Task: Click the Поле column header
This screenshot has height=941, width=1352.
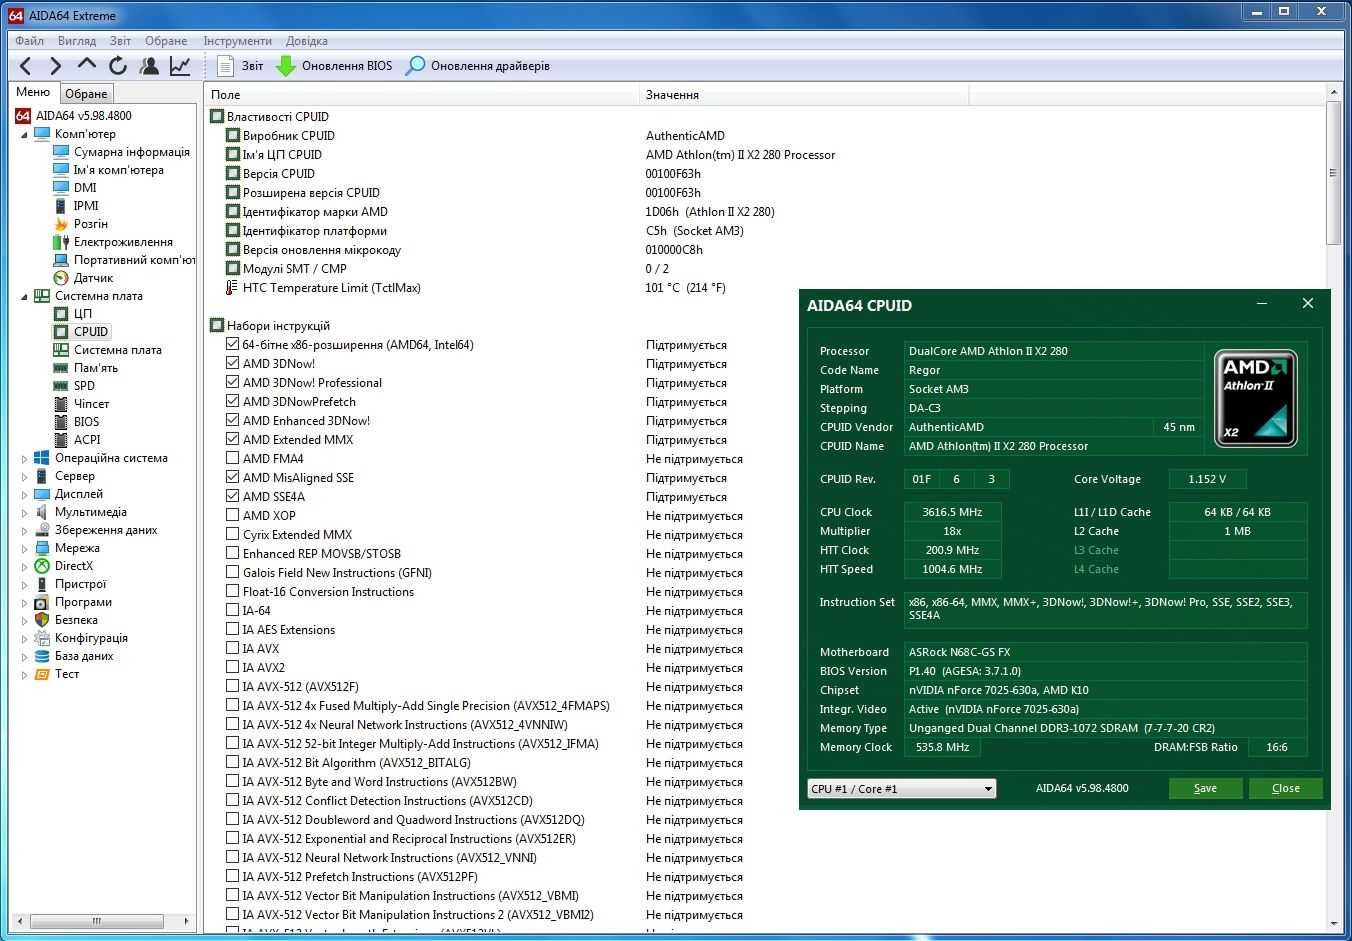Action: coord(421,95)
